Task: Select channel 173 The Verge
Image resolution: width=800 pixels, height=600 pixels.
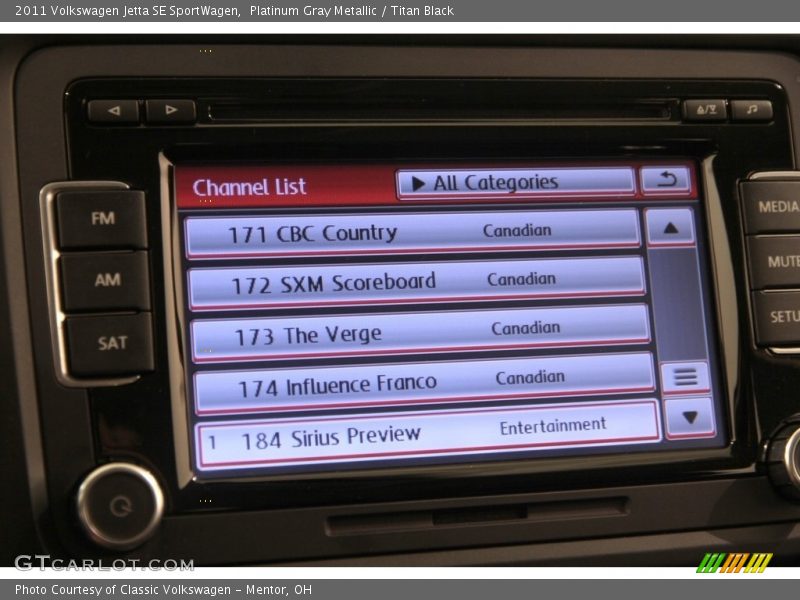Action: (x=420, y=333)
